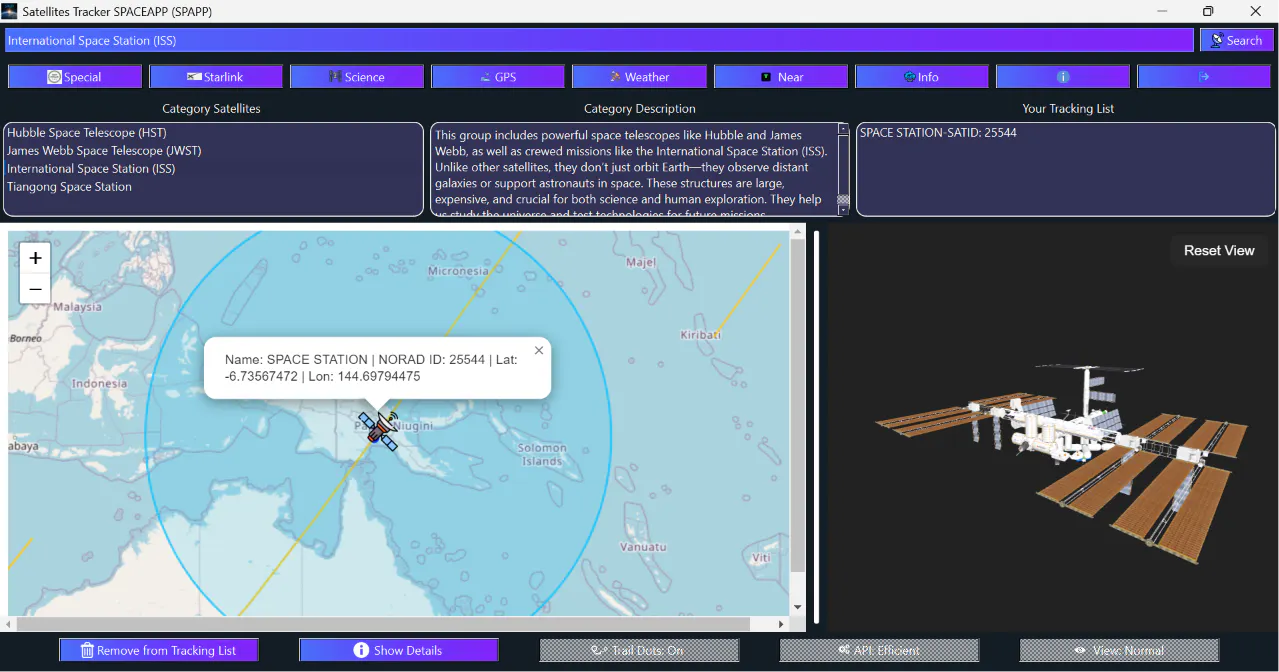
Task: Click the category description scrollbar down arrow
Action: [843, 210]
